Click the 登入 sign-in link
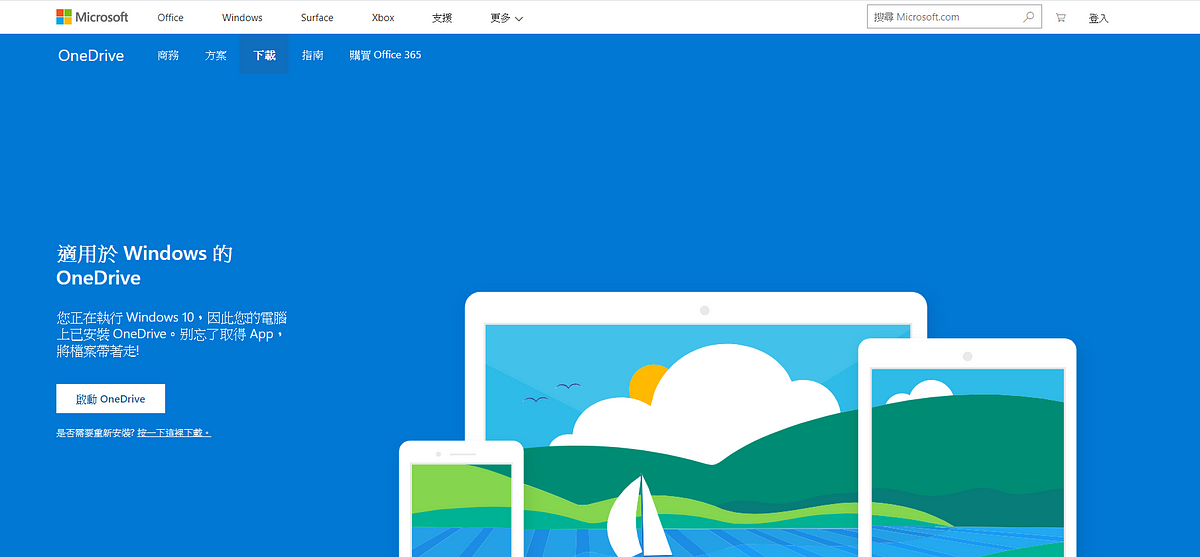 point(1098,18)
